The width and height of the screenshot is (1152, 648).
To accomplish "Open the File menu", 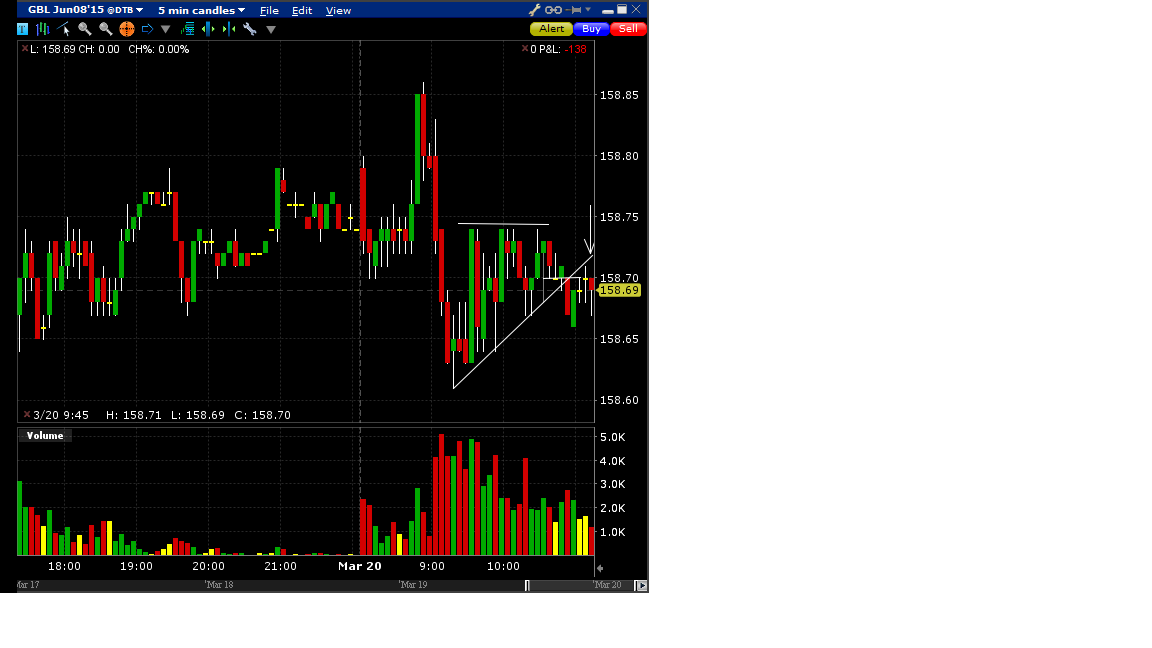I will [x=269, y=10].
